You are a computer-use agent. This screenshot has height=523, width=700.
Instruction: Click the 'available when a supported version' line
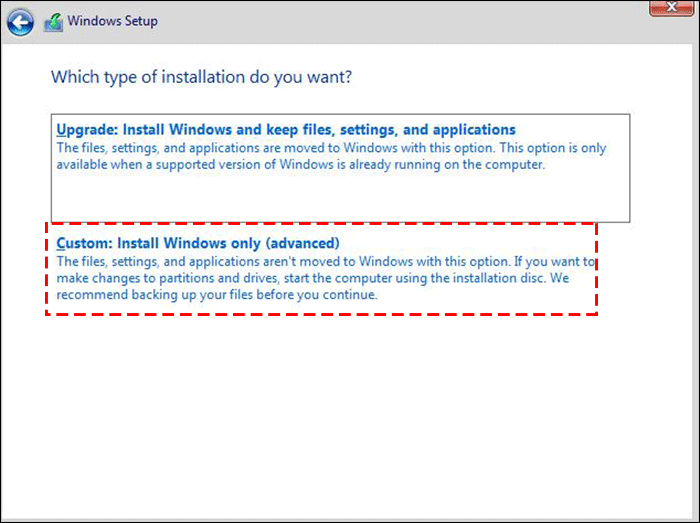point(301,165)
